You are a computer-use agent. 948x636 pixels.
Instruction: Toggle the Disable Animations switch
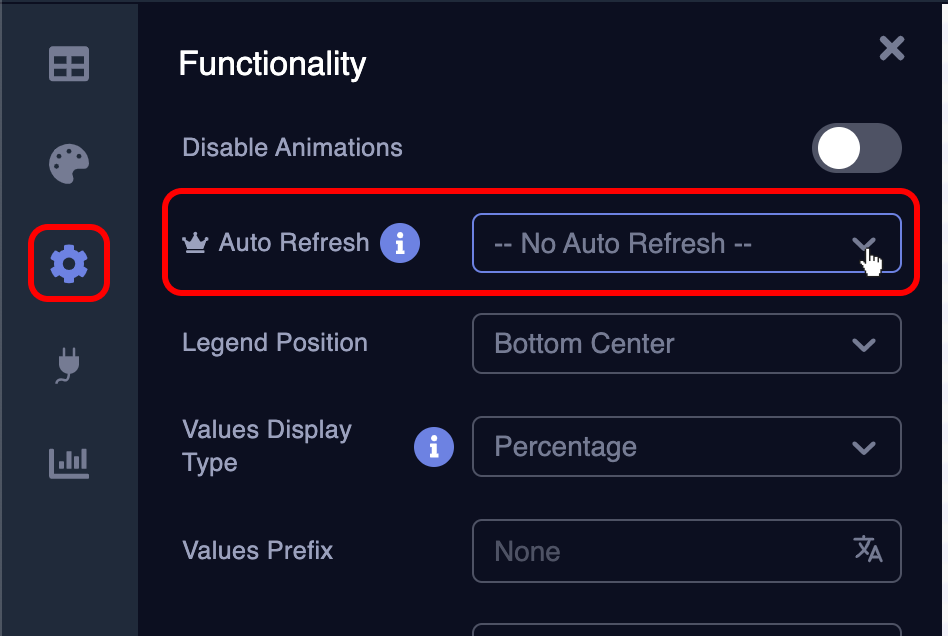(x=857, y=147)
